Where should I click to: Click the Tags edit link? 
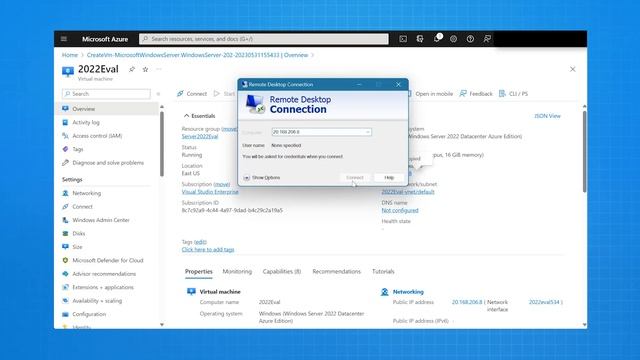[x=200, y=242]
